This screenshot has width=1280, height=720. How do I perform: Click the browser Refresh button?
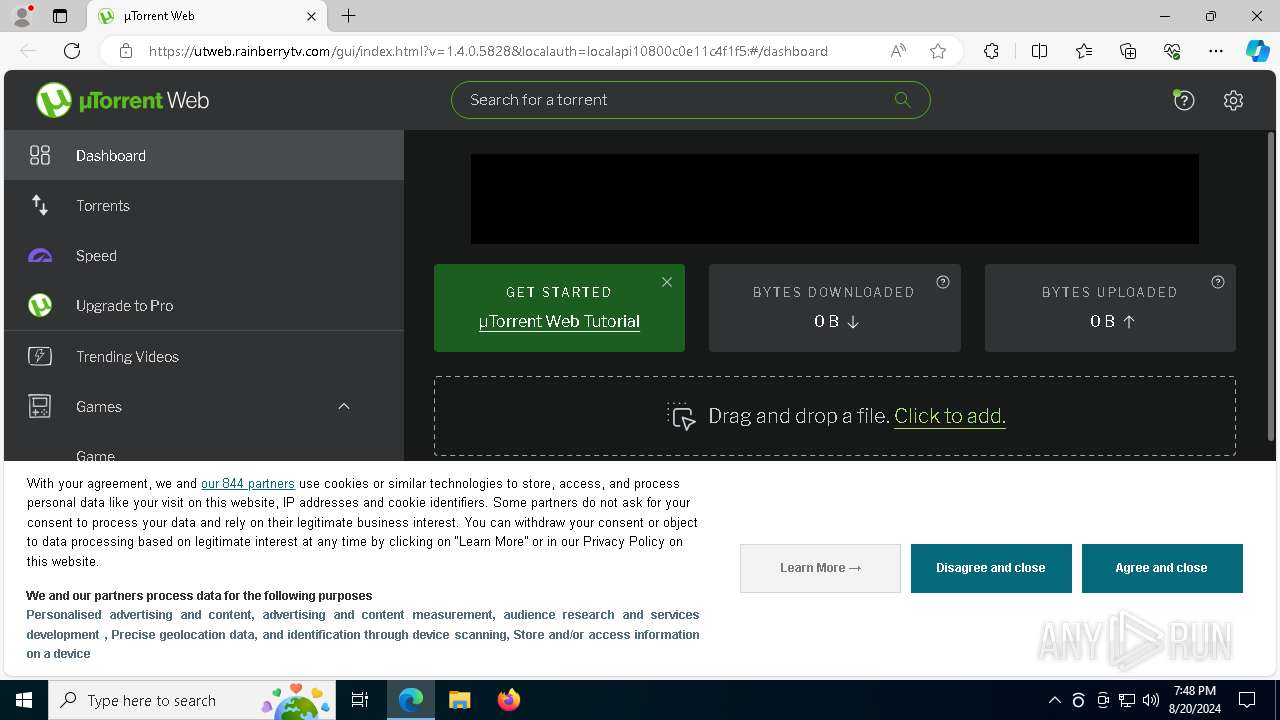tap(72, 51)
